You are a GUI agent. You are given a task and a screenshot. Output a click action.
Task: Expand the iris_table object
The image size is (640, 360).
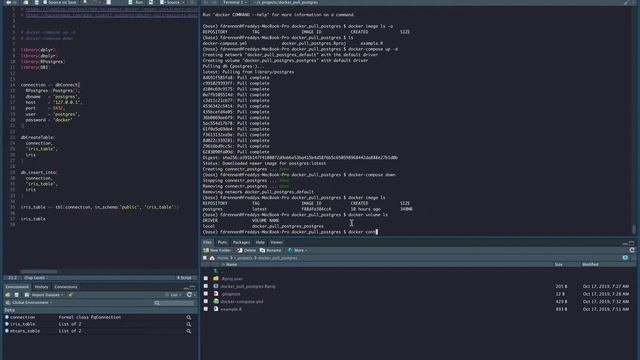pos(7,324)
